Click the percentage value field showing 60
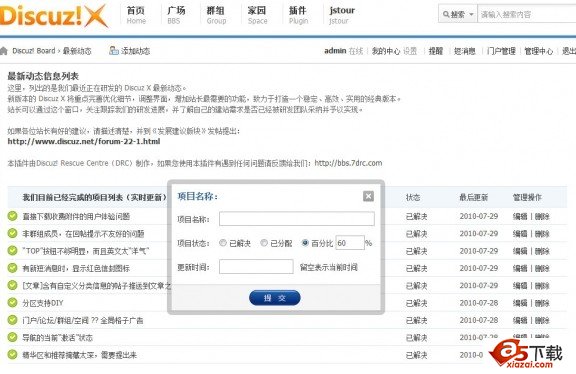The height and width of the screenshot is (374, 576). (350, 243)
